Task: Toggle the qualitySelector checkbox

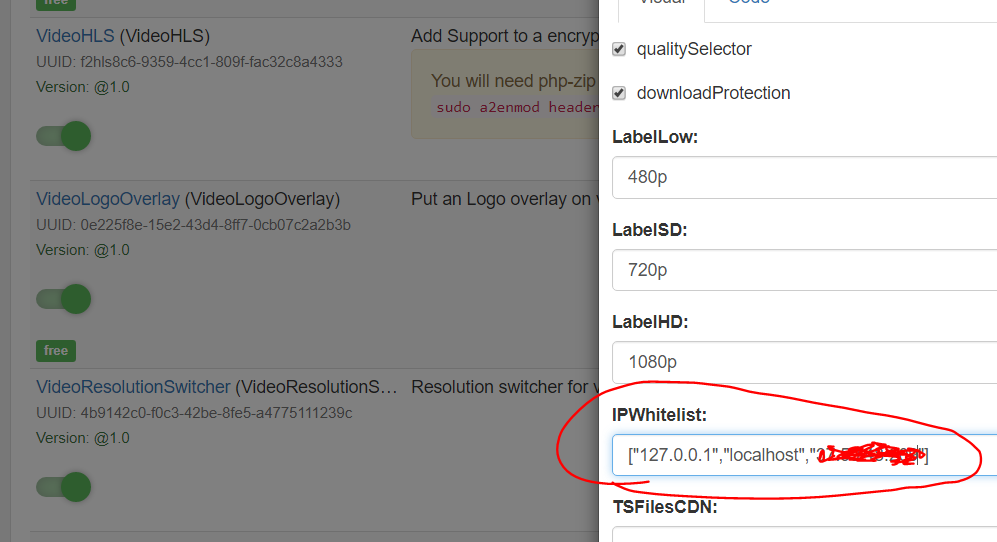Action: pos(619,49)
